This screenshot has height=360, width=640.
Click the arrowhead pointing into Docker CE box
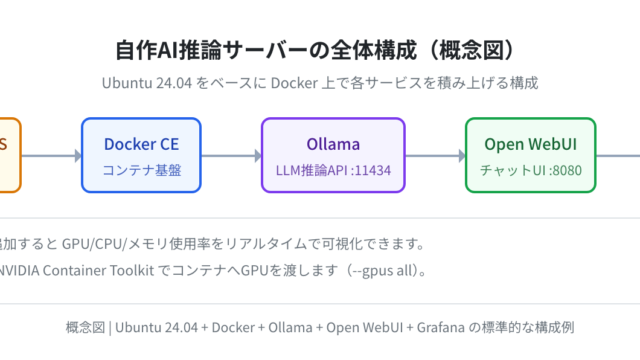click(78, 156)
